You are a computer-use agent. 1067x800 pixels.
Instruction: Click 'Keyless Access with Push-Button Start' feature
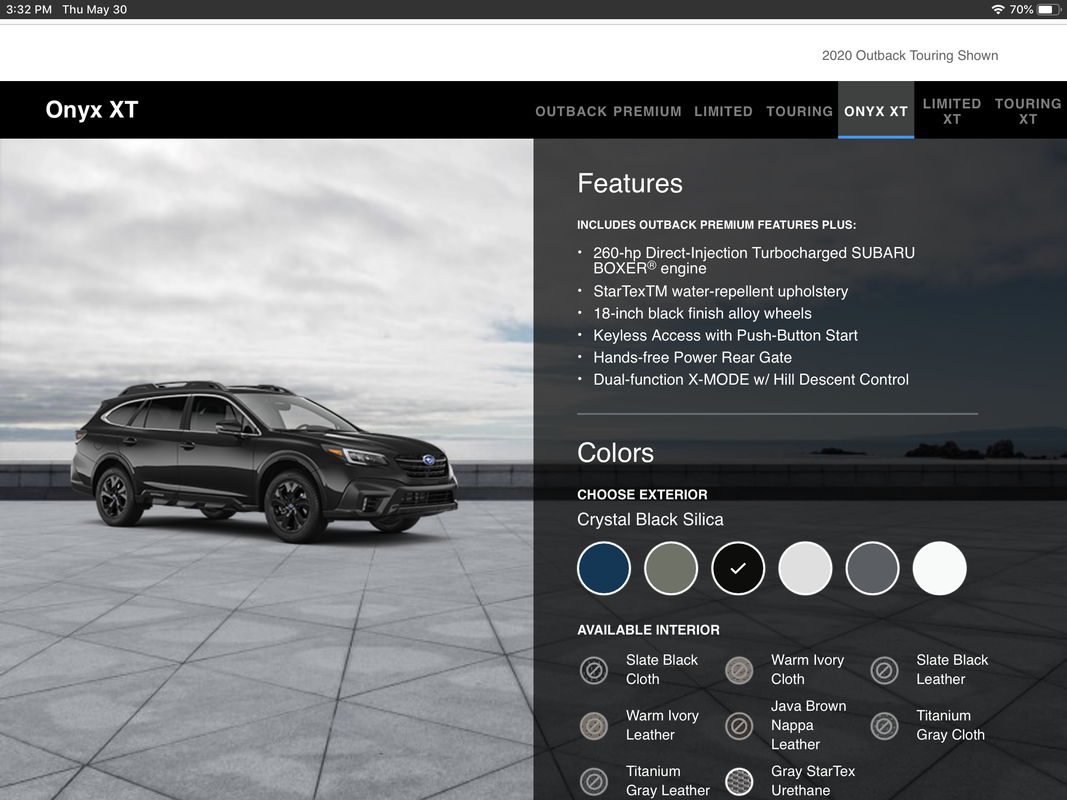pyautogui.click(x=725, y=335)
